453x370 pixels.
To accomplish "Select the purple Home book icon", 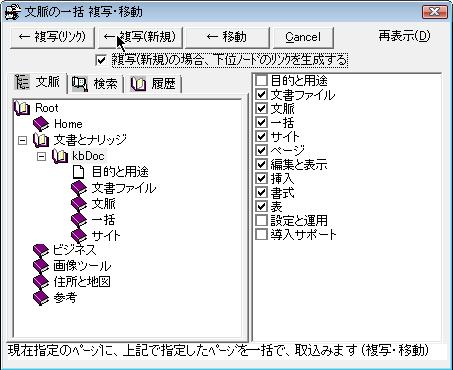I will (41, 124).
